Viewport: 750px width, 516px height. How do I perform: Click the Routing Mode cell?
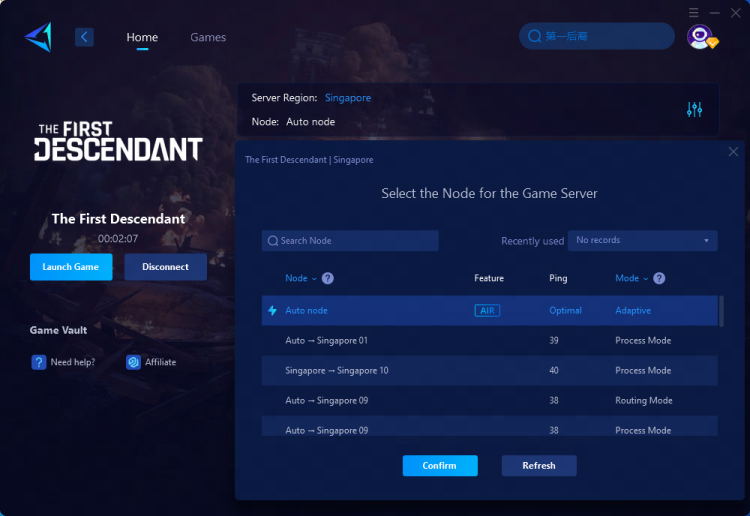pyautogui.click(x=644, y=401)
